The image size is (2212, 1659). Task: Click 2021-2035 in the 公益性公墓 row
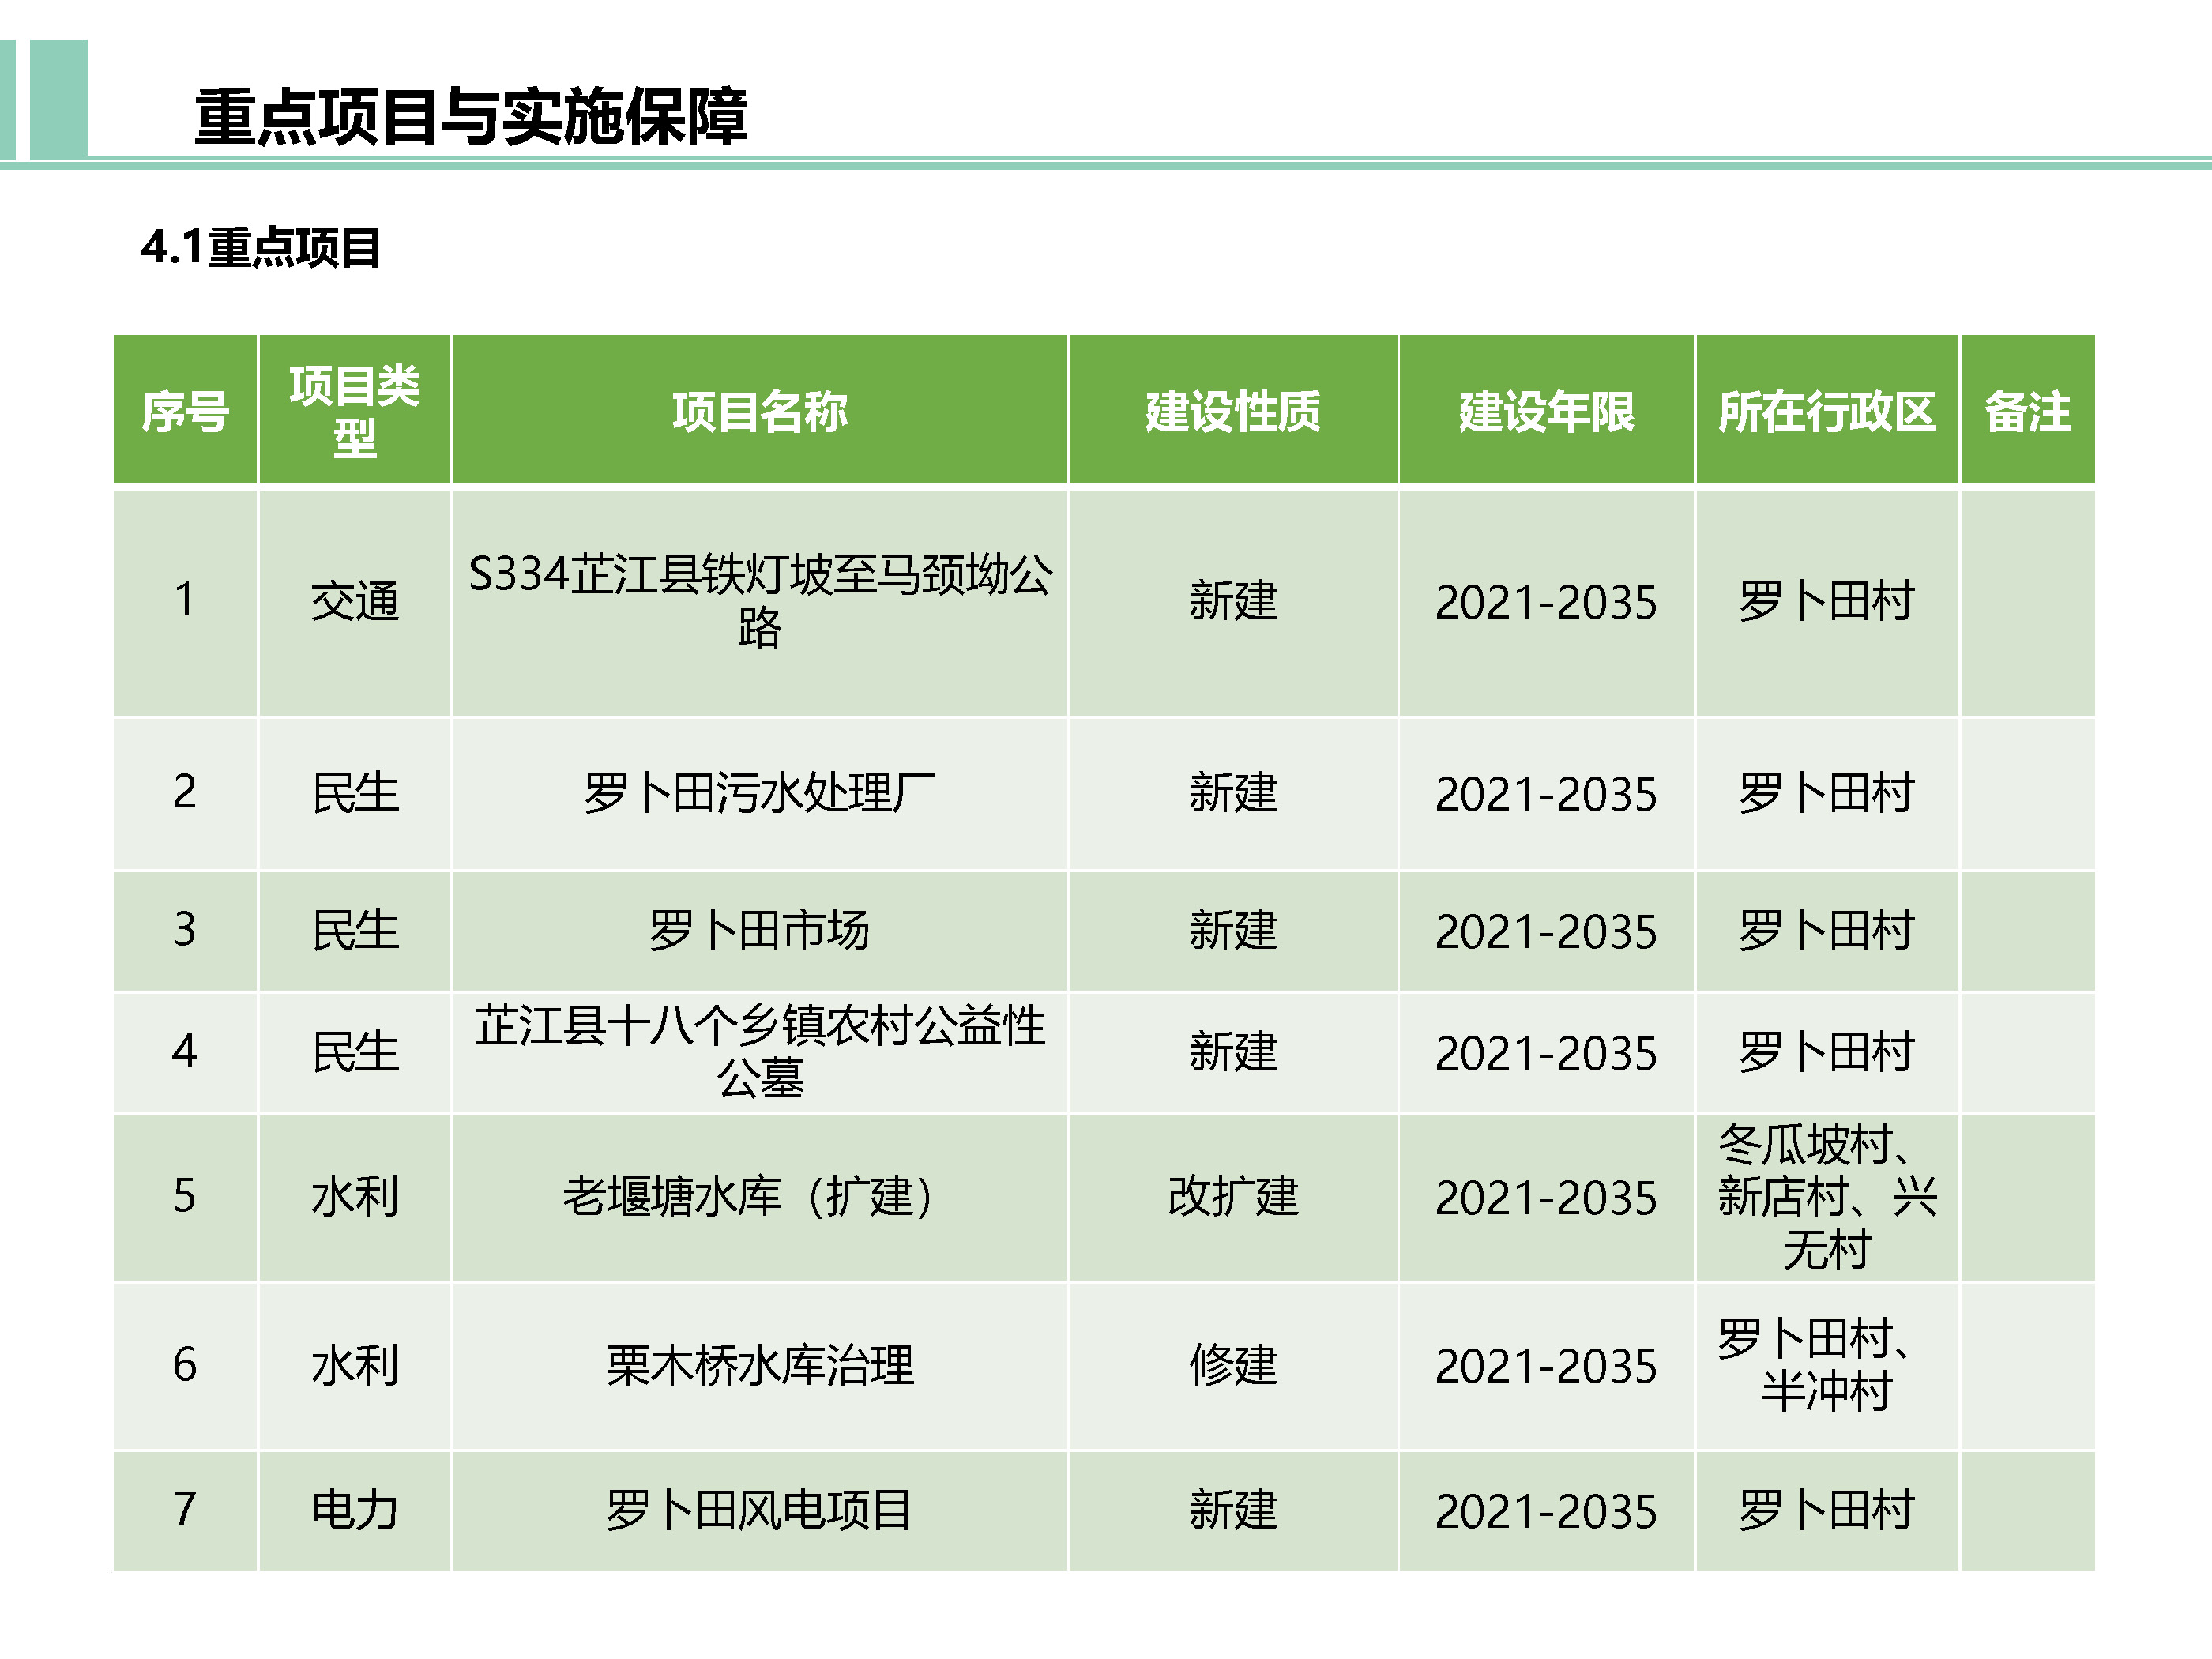tap(1546, 1052)
